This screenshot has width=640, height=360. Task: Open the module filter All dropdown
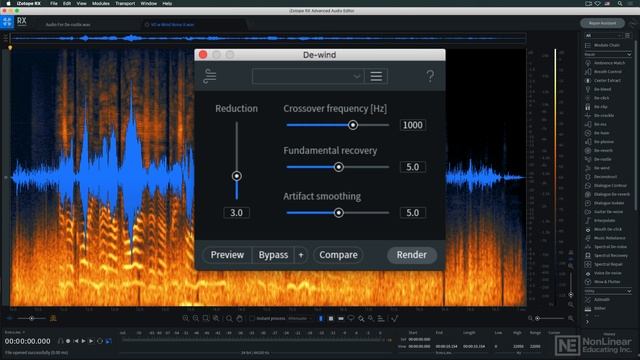(603, 36)
